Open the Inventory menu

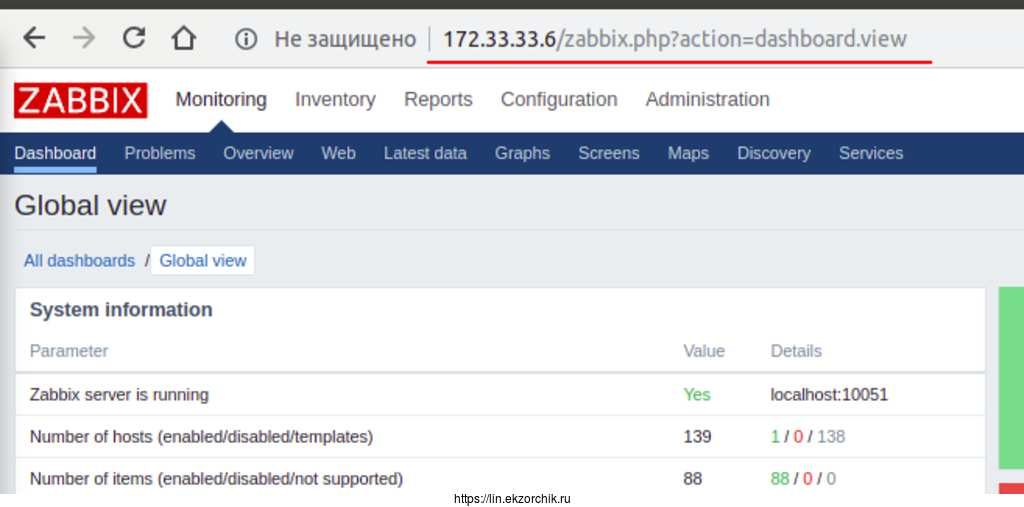tap(335, 99)
